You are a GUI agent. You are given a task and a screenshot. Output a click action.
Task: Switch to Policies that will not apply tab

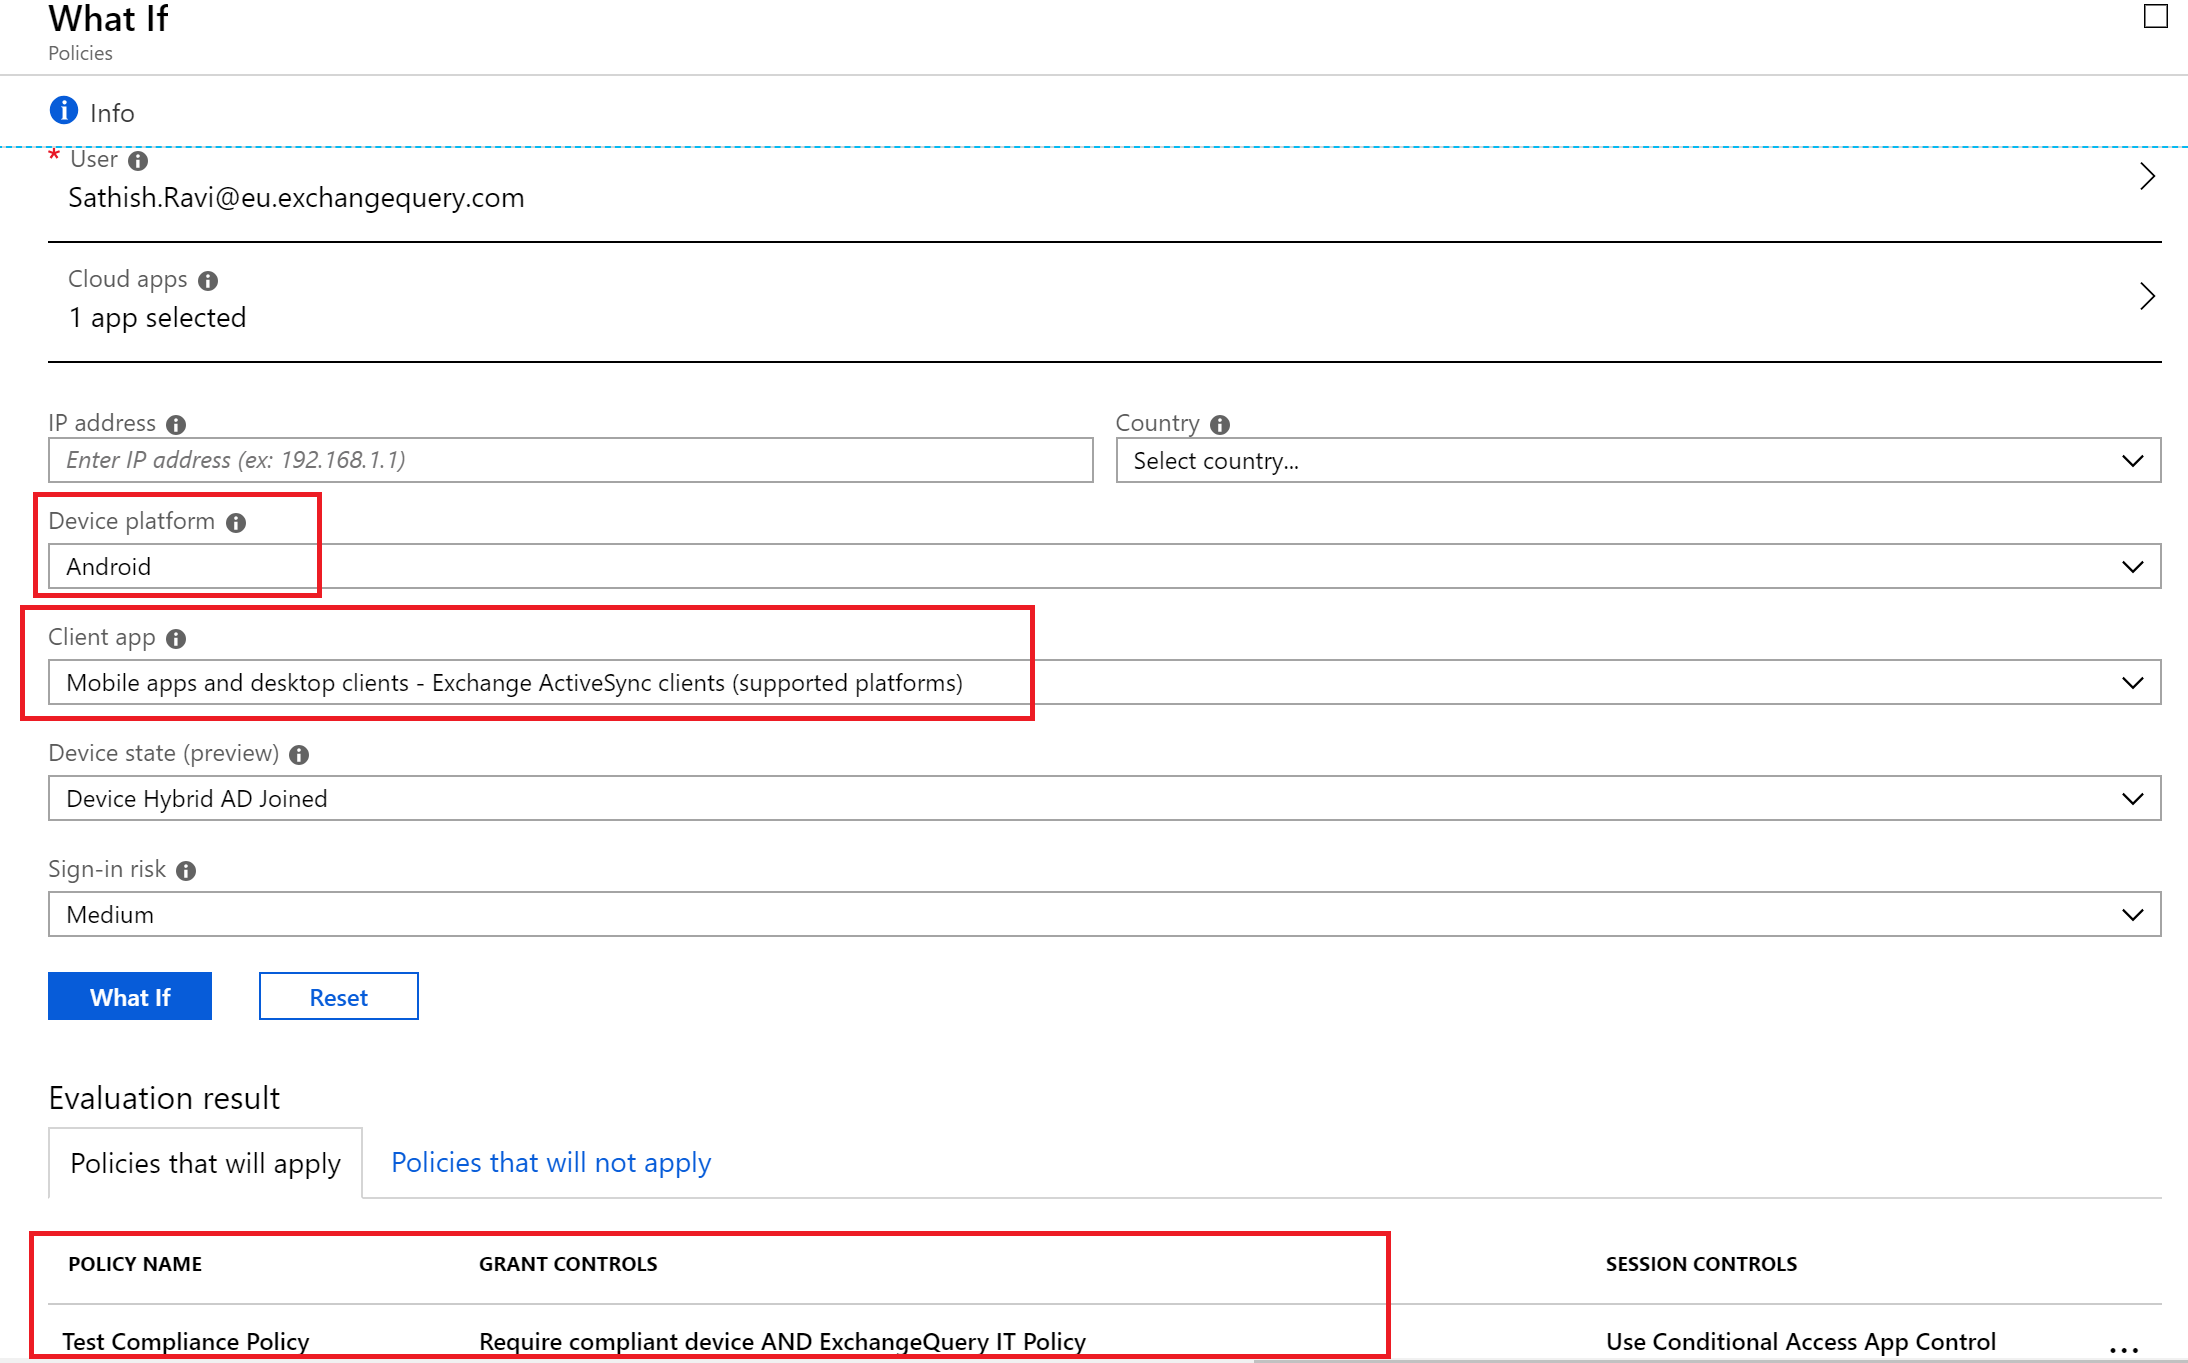point(551,1163)
